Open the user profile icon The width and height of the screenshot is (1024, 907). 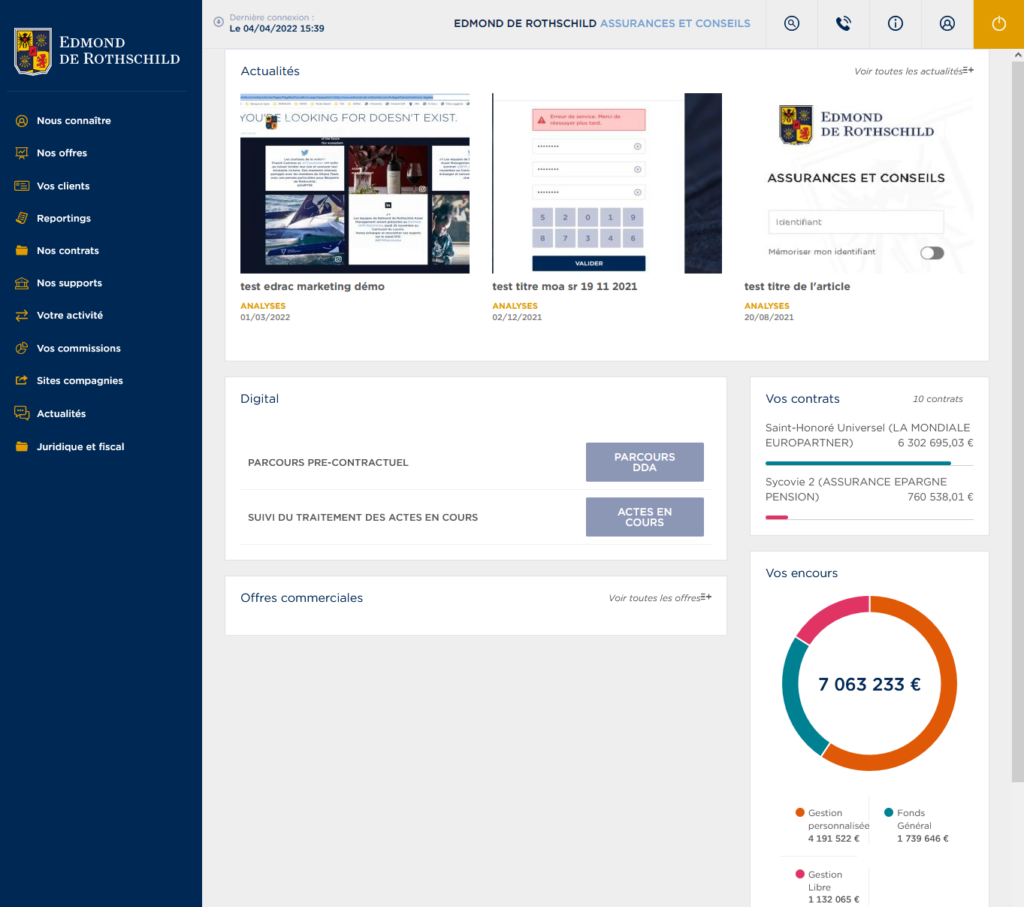click(947, 24)
